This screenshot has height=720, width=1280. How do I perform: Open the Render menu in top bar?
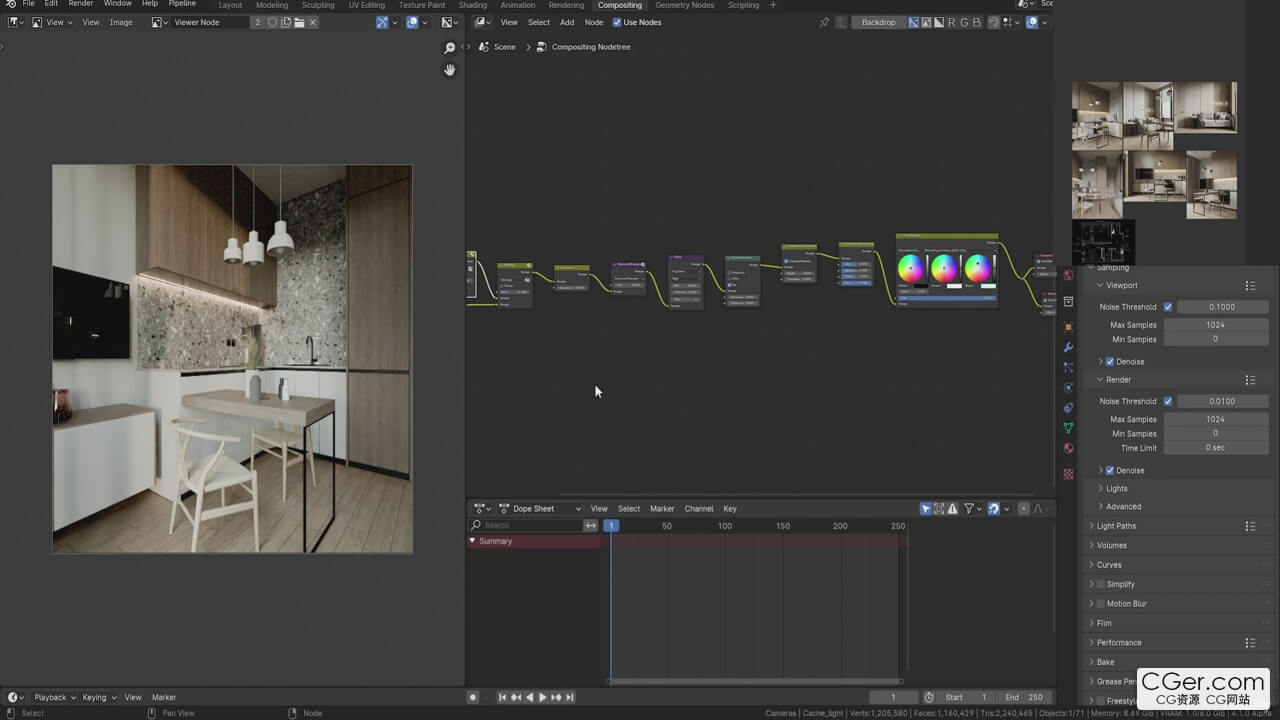point(81,4)
